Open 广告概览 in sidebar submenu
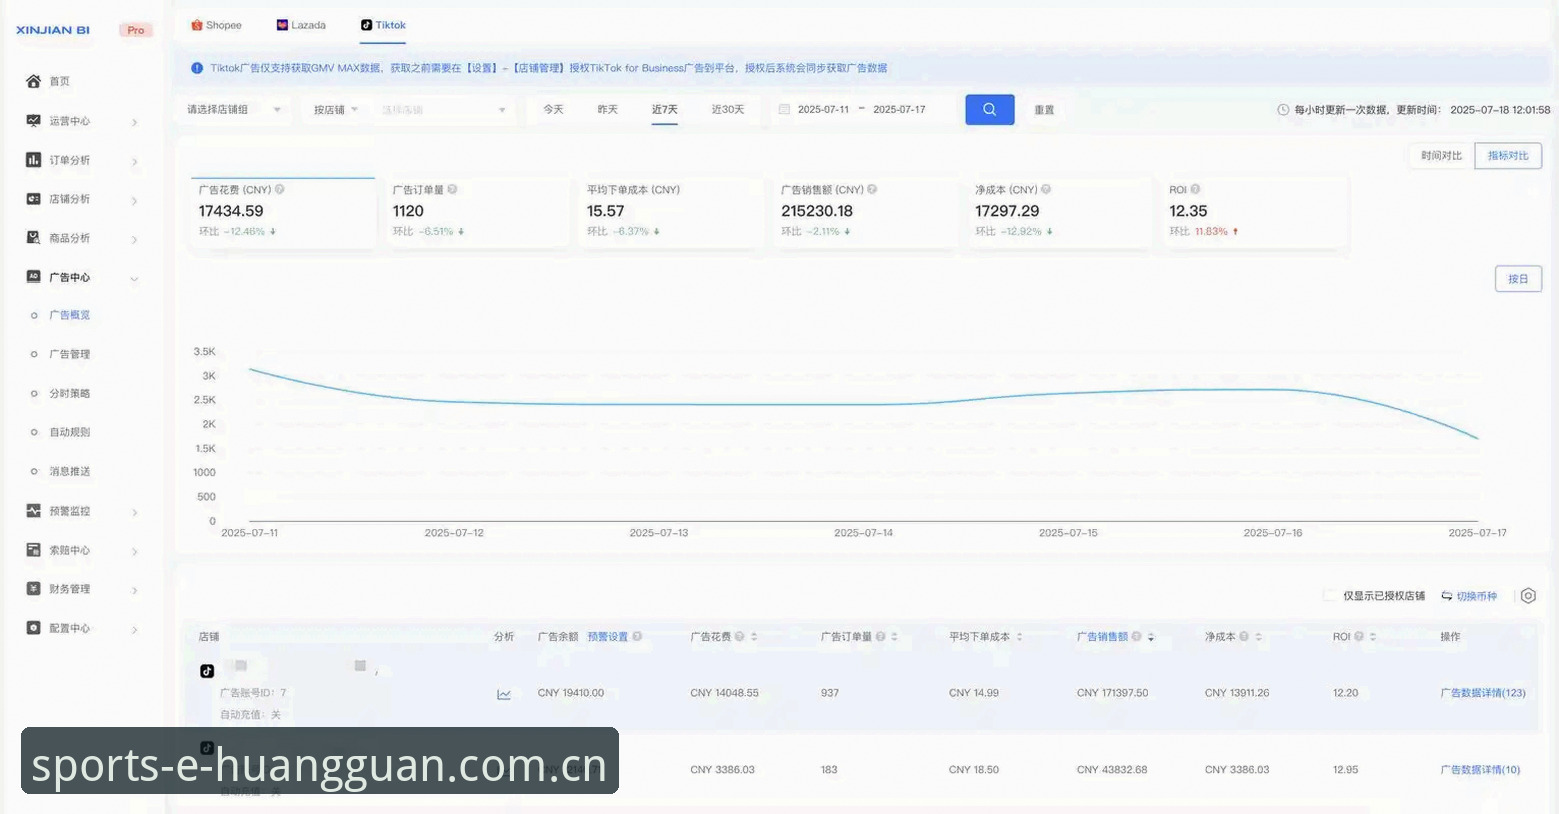The image size is (1559, 814). click(70, 315)
